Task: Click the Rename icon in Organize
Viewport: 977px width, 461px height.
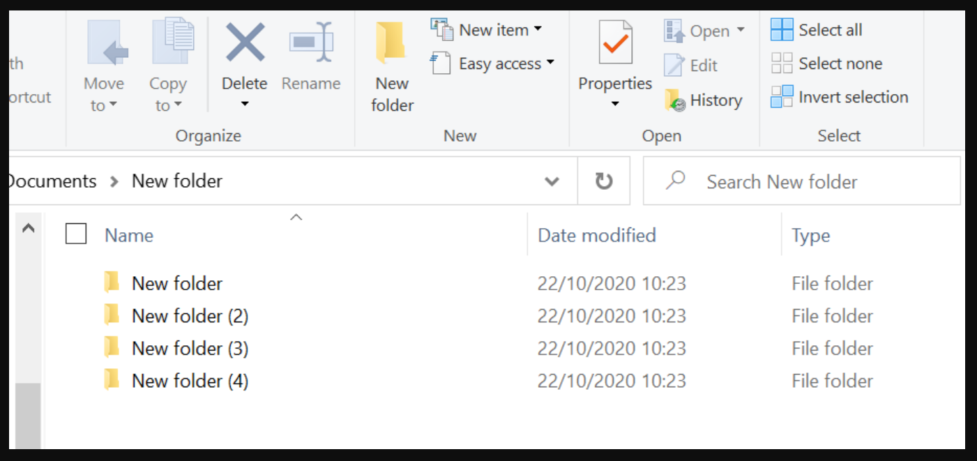Action: (311, 42)
